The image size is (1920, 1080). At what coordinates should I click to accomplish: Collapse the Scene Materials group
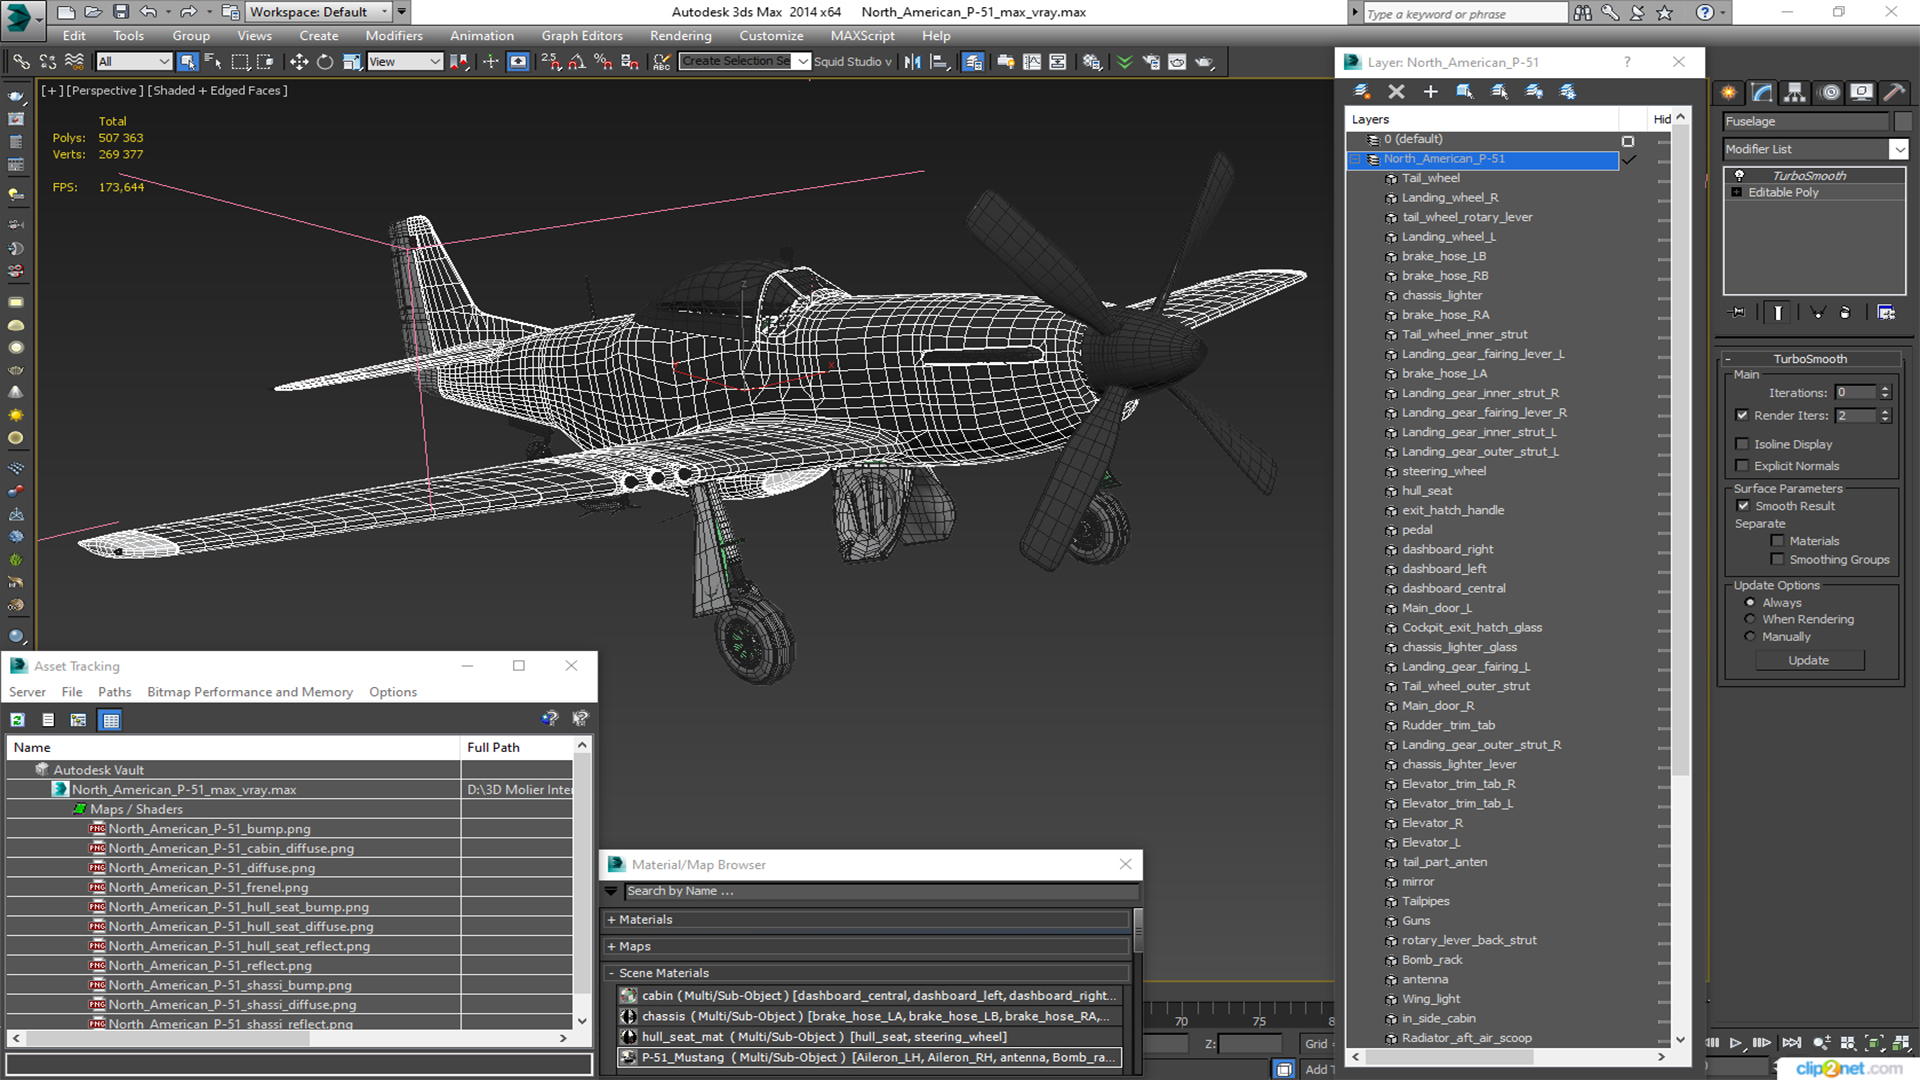(611, 974)
